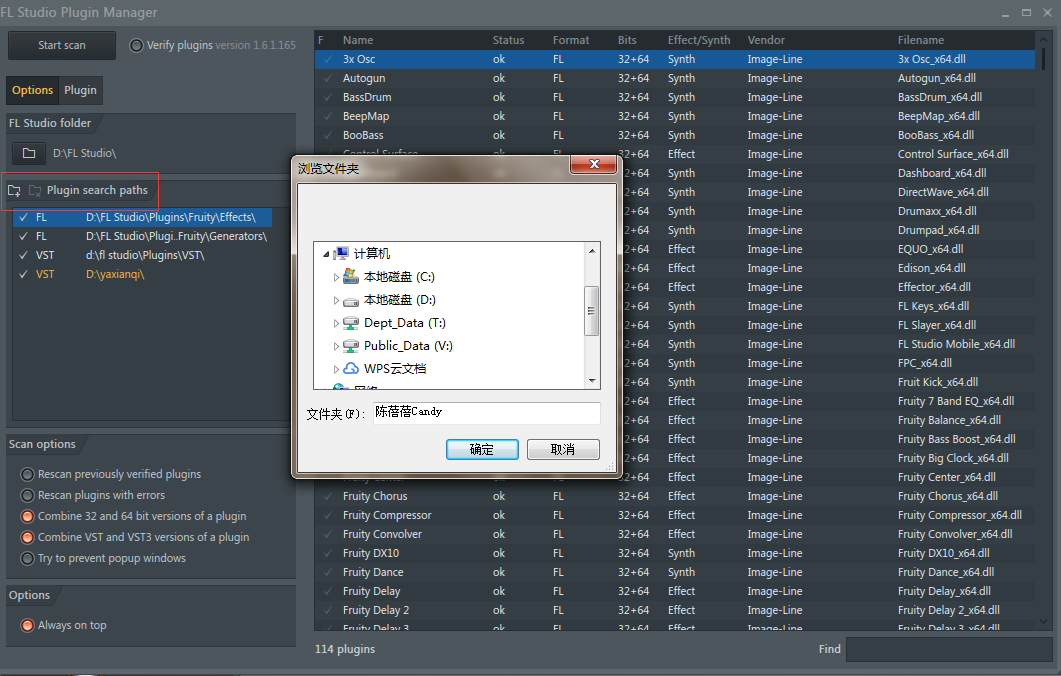Image resolution: width=1061 pixels, height=676 pixels.
Task: Toggle favorite checkmark for Autogun
Action: coord(328,78)
